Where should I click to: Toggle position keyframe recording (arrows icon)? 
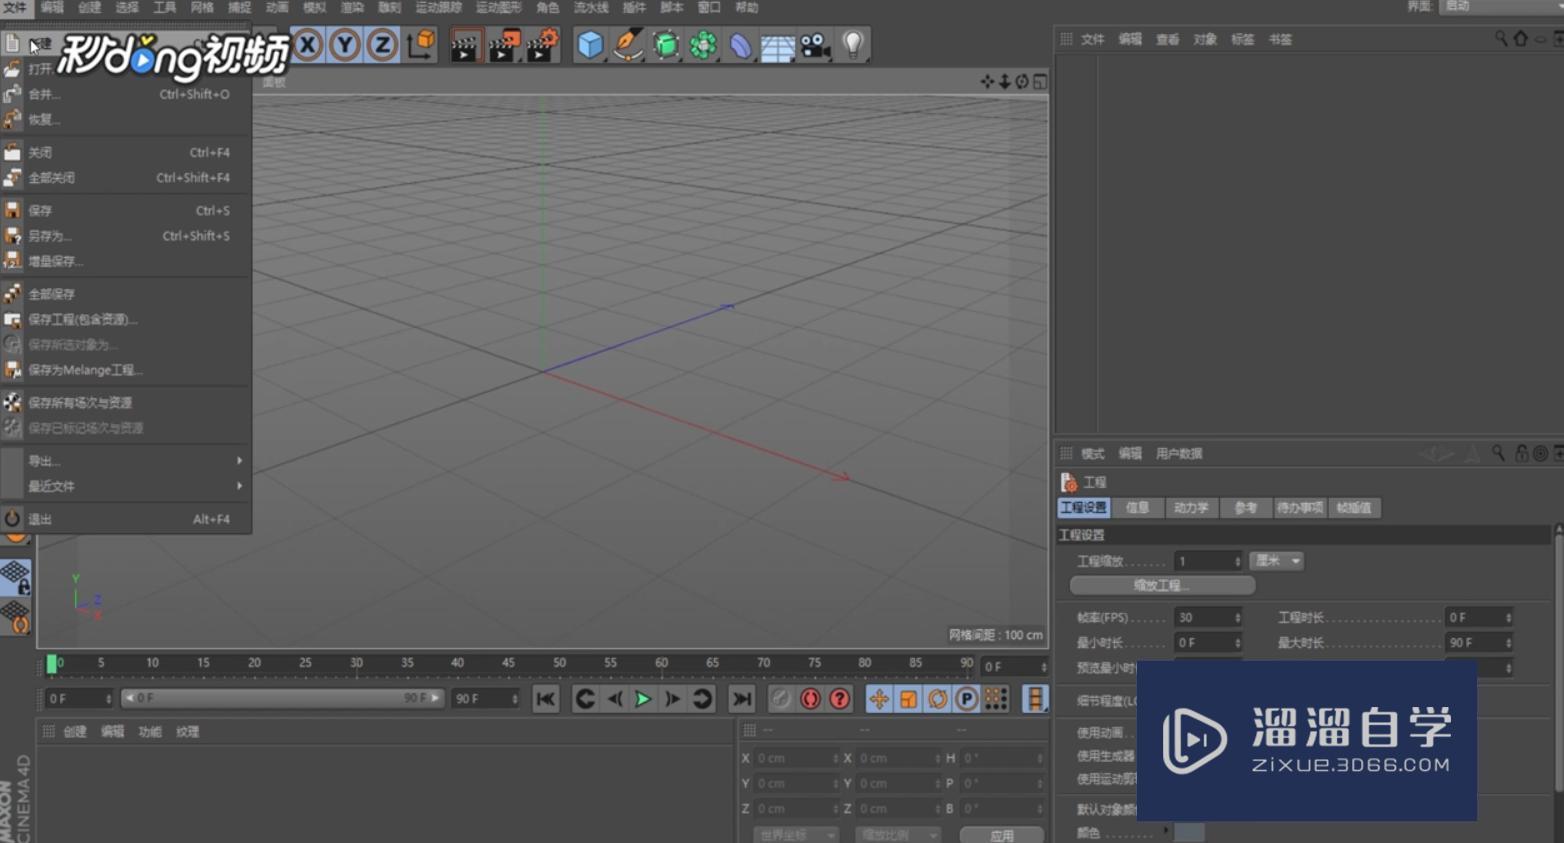(x=878, y=699)
